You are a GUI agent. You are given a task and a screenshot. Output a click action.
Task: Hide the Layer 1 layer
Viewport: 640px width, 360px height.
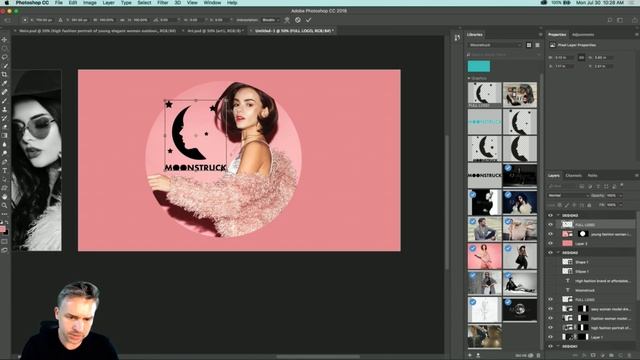click(550, 337)
